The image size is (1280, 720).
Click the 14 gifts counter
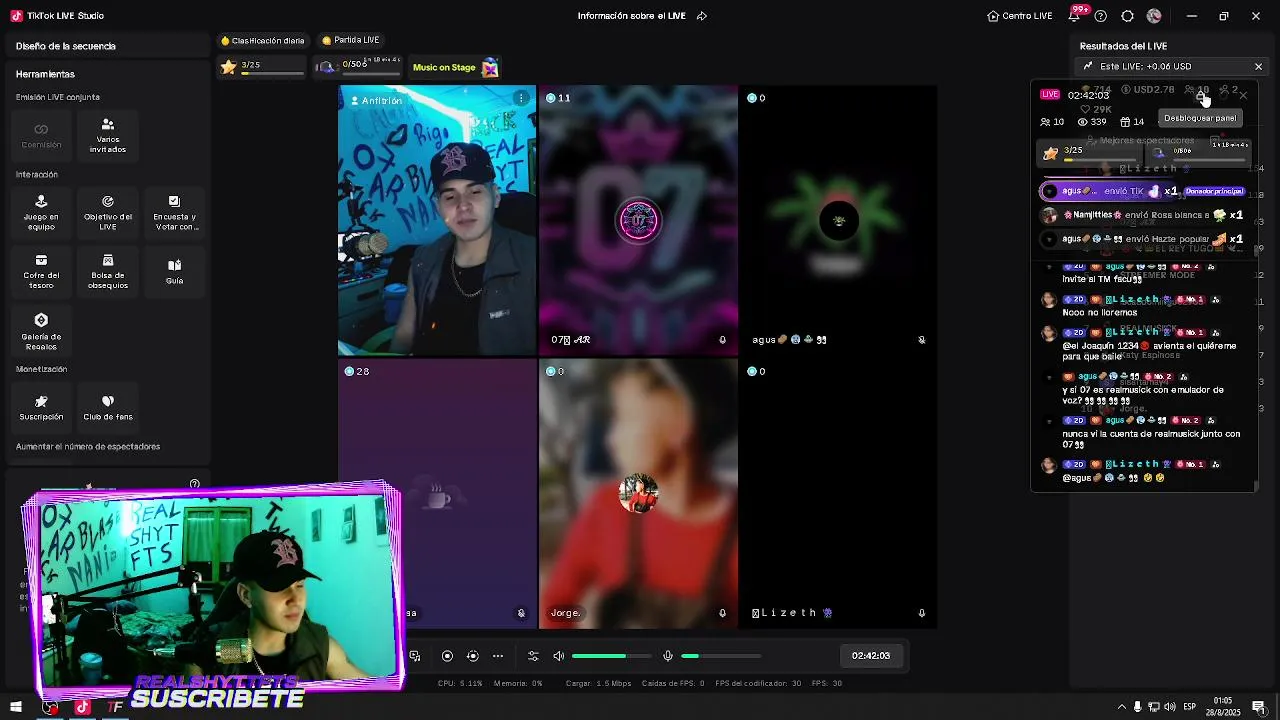1132,122
